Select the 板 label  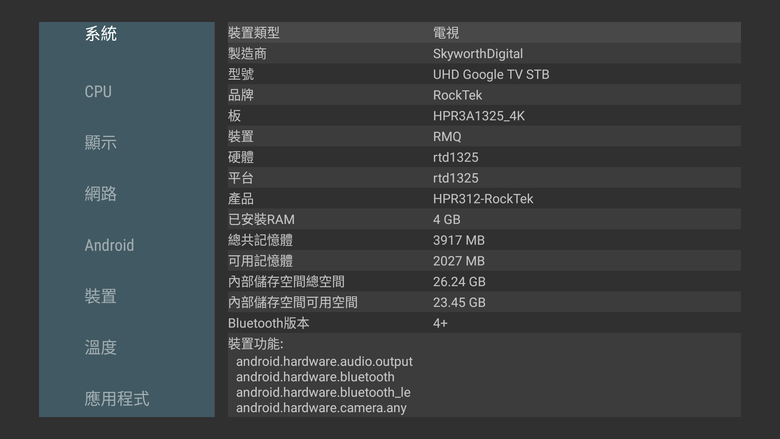(x=234, y=116)
